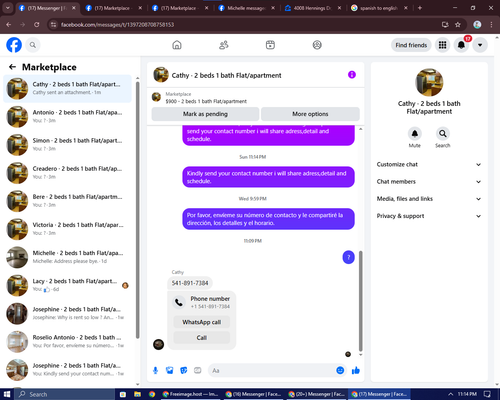Switch to Freeimage.host taskbar window
The image size is (500, 400).
click(190, 394)
